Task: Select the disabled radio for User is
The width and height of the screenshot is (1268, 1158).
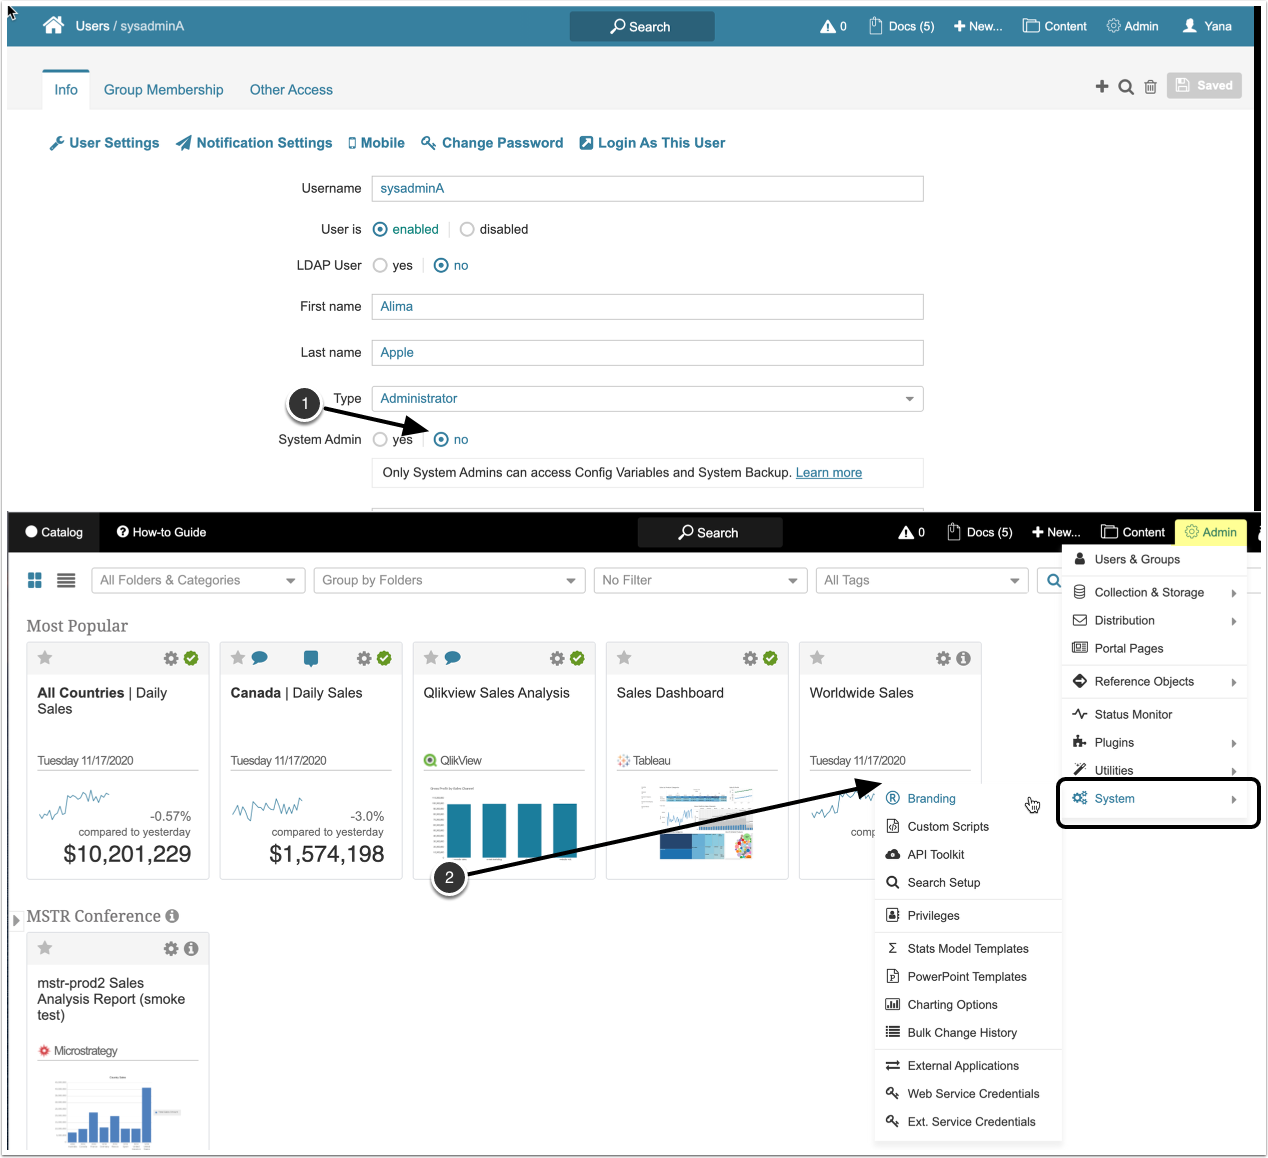Action: (x=467, y=229)
